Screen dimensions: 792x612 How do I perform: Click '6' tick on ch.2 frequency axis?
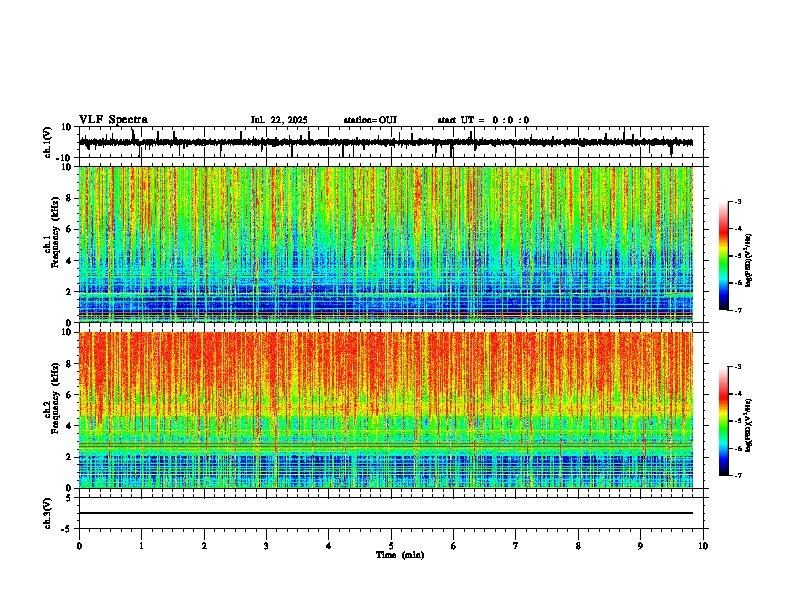pos(70,395)
